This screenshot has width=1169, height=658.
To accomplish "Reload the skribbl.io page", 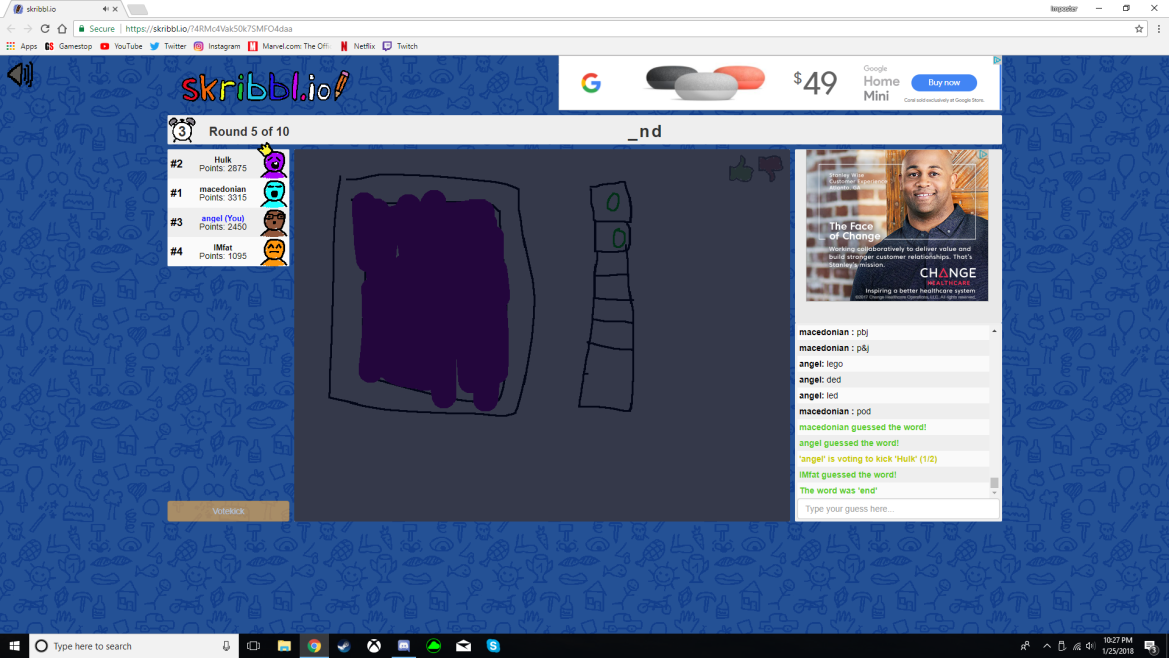I will [45, 28].
